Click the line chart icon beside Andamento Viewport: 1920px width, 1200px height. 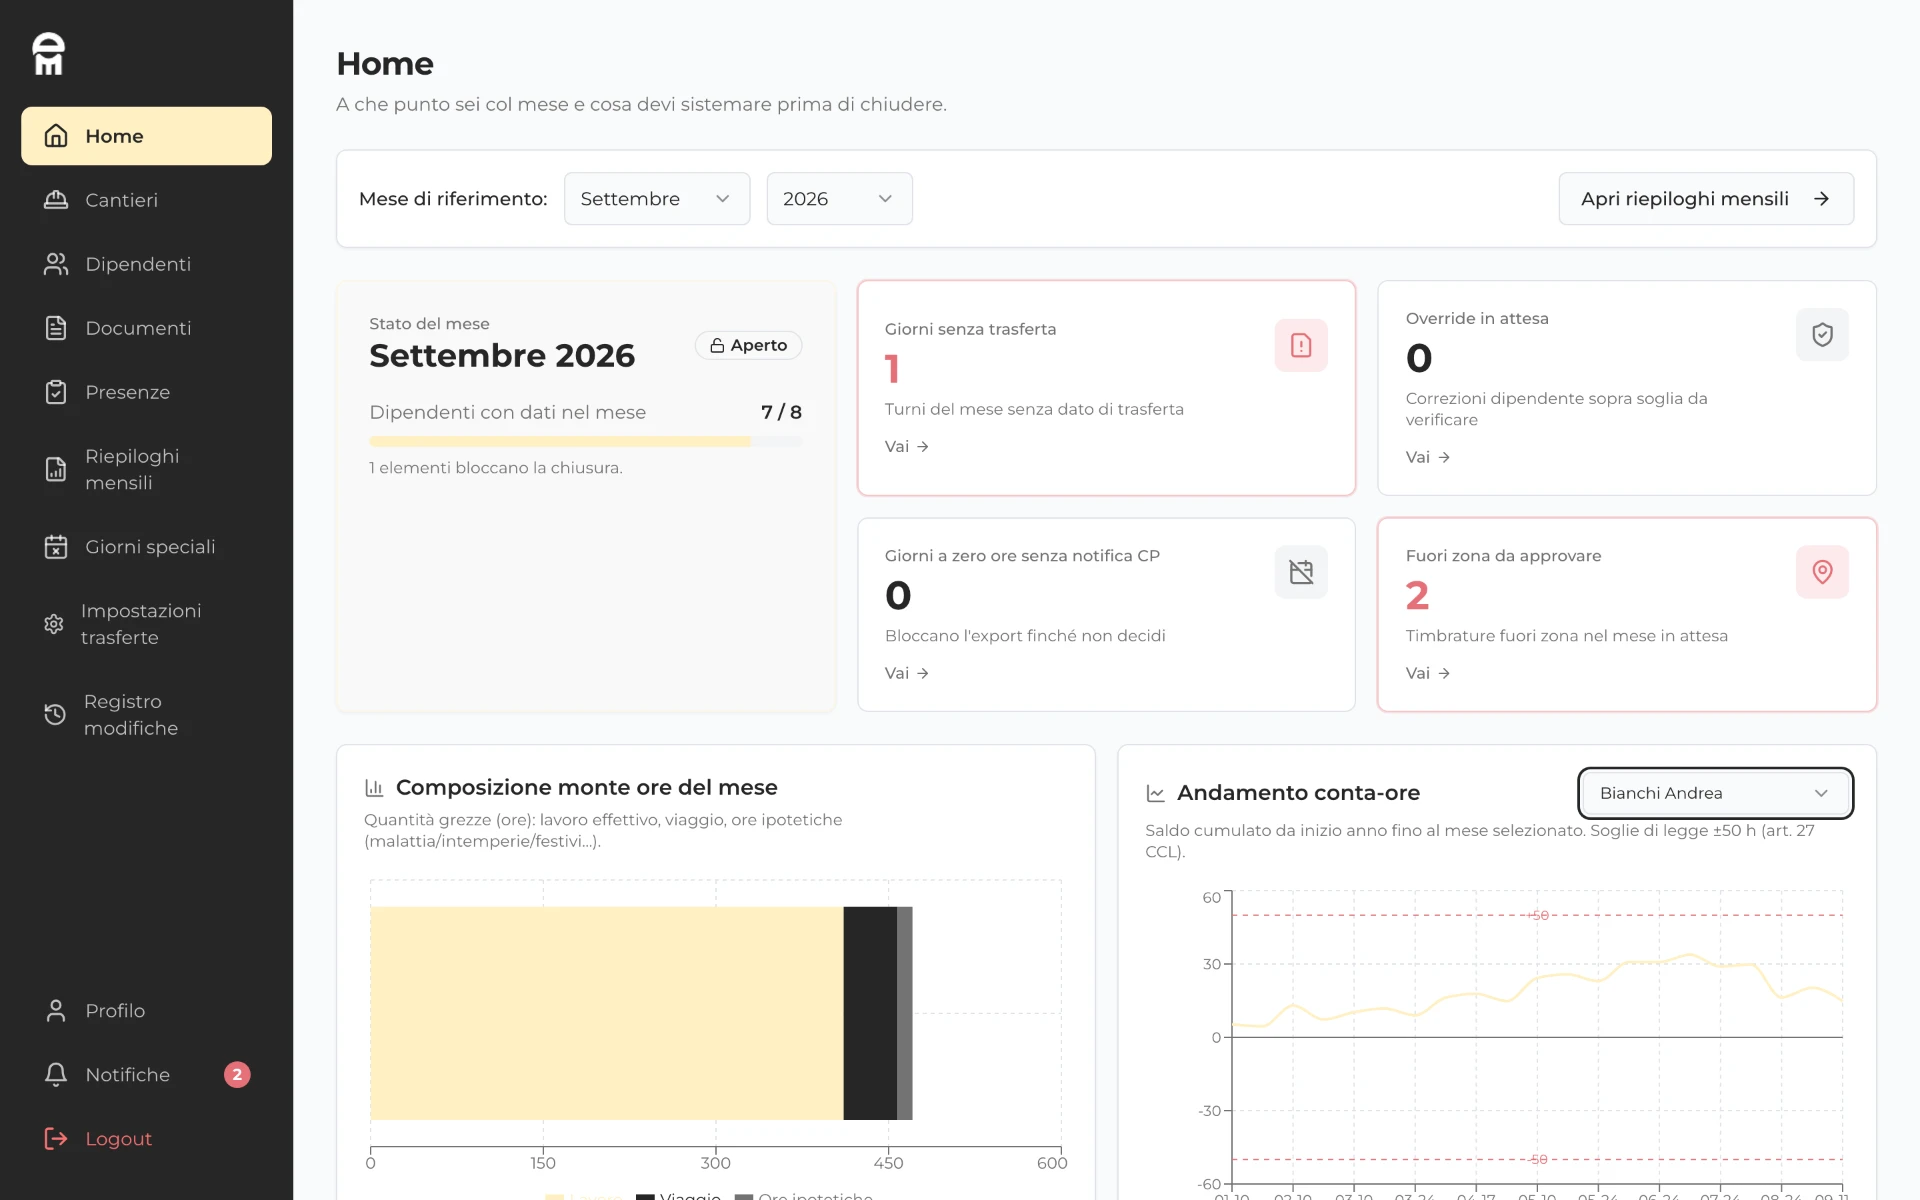tap(1156, 793)
